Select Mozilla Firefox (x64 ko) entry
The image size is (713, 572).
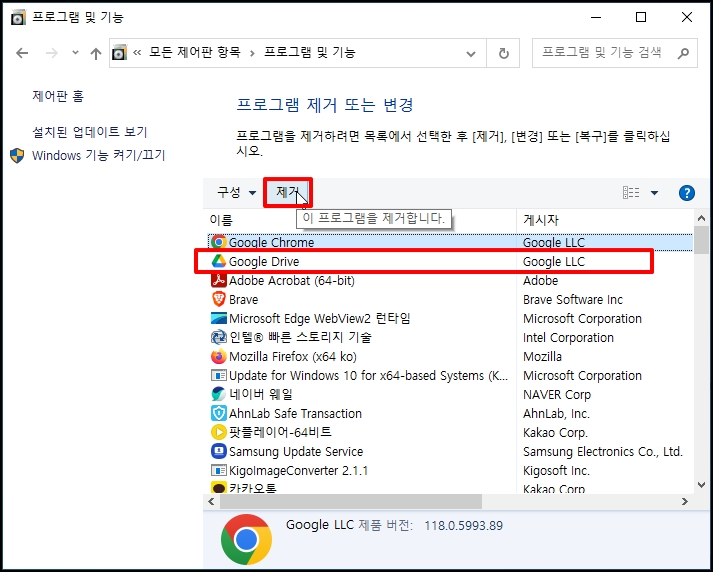click(x=293, y=356)
